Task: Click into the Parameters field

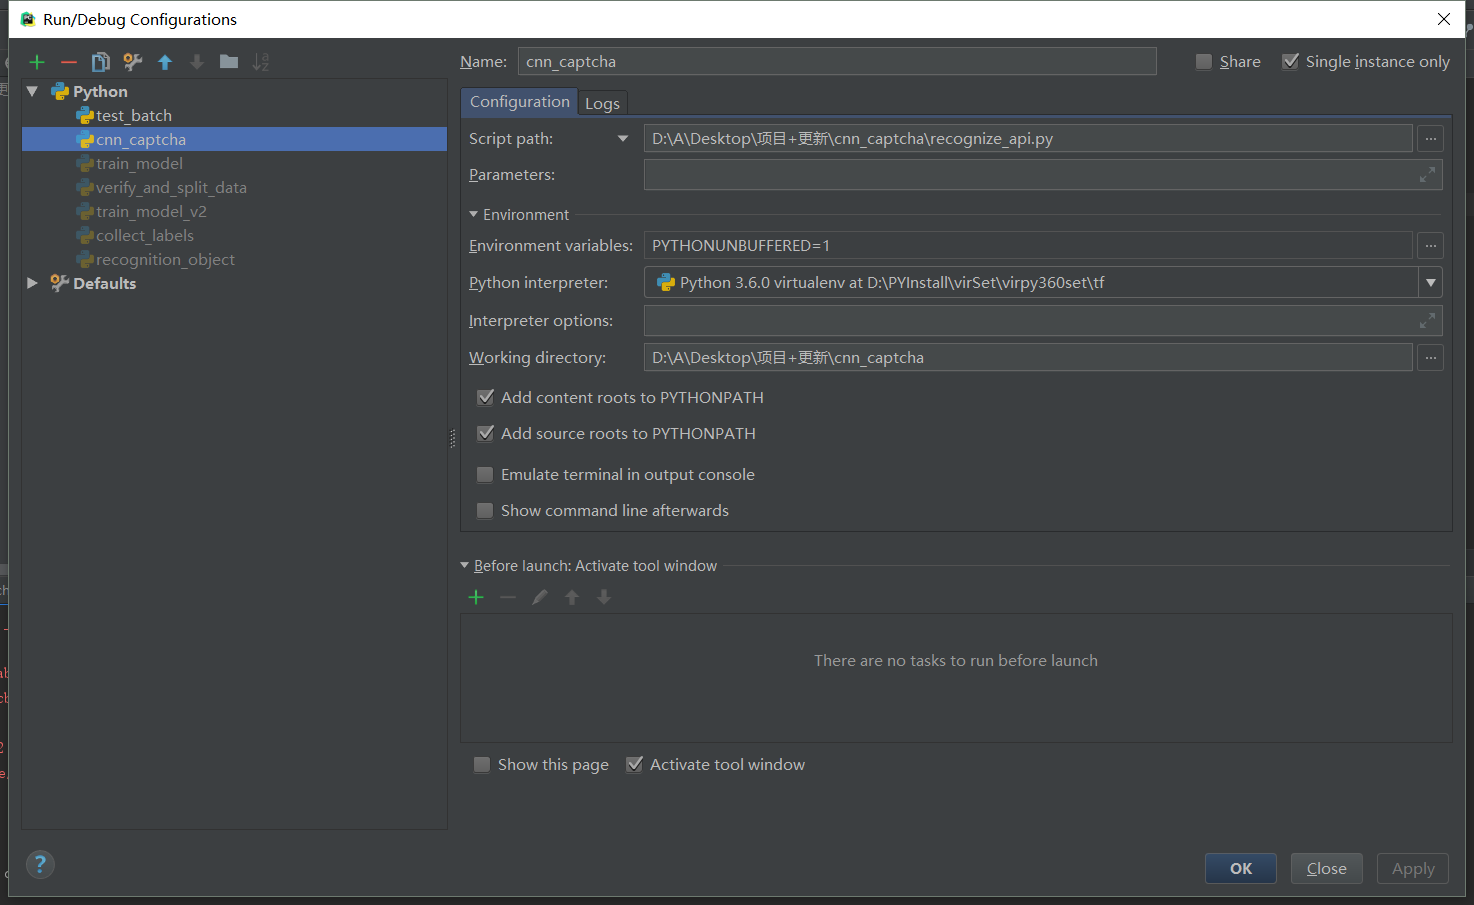Action: (1043, 175)
